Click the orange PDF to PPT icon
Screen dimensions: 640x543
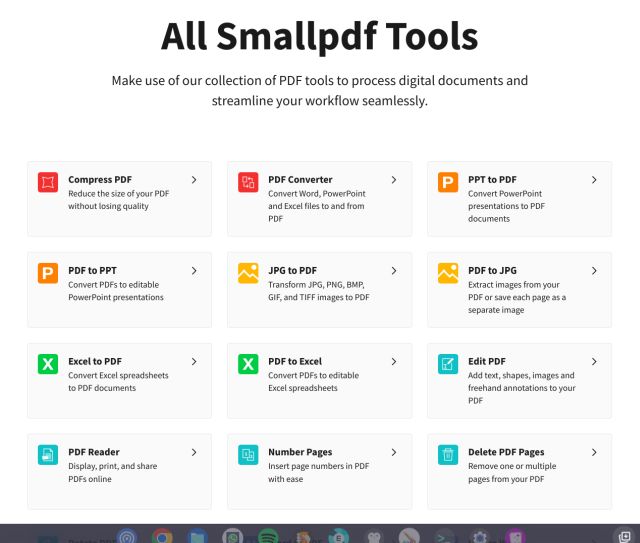[x=48, y=273]
